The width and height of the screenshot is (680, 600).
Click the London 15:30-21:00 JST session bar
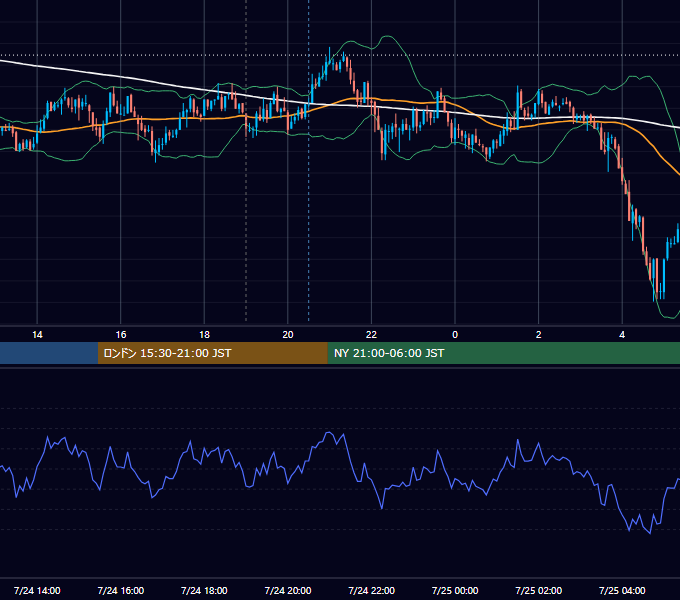click(212, 353)
